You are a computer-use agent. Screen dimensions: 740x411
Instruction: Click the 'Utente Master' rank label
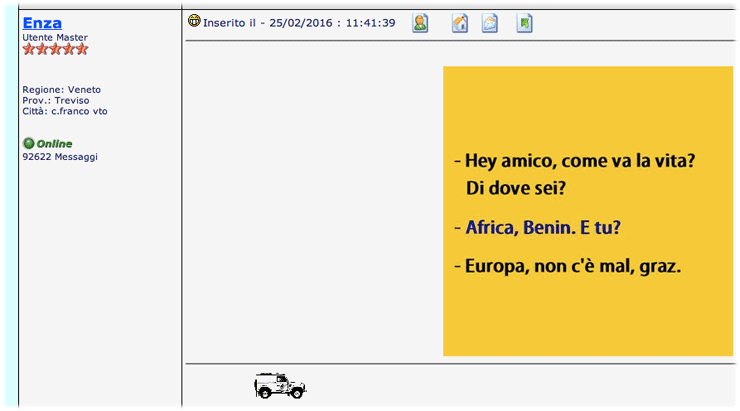(x=55, y=37)
